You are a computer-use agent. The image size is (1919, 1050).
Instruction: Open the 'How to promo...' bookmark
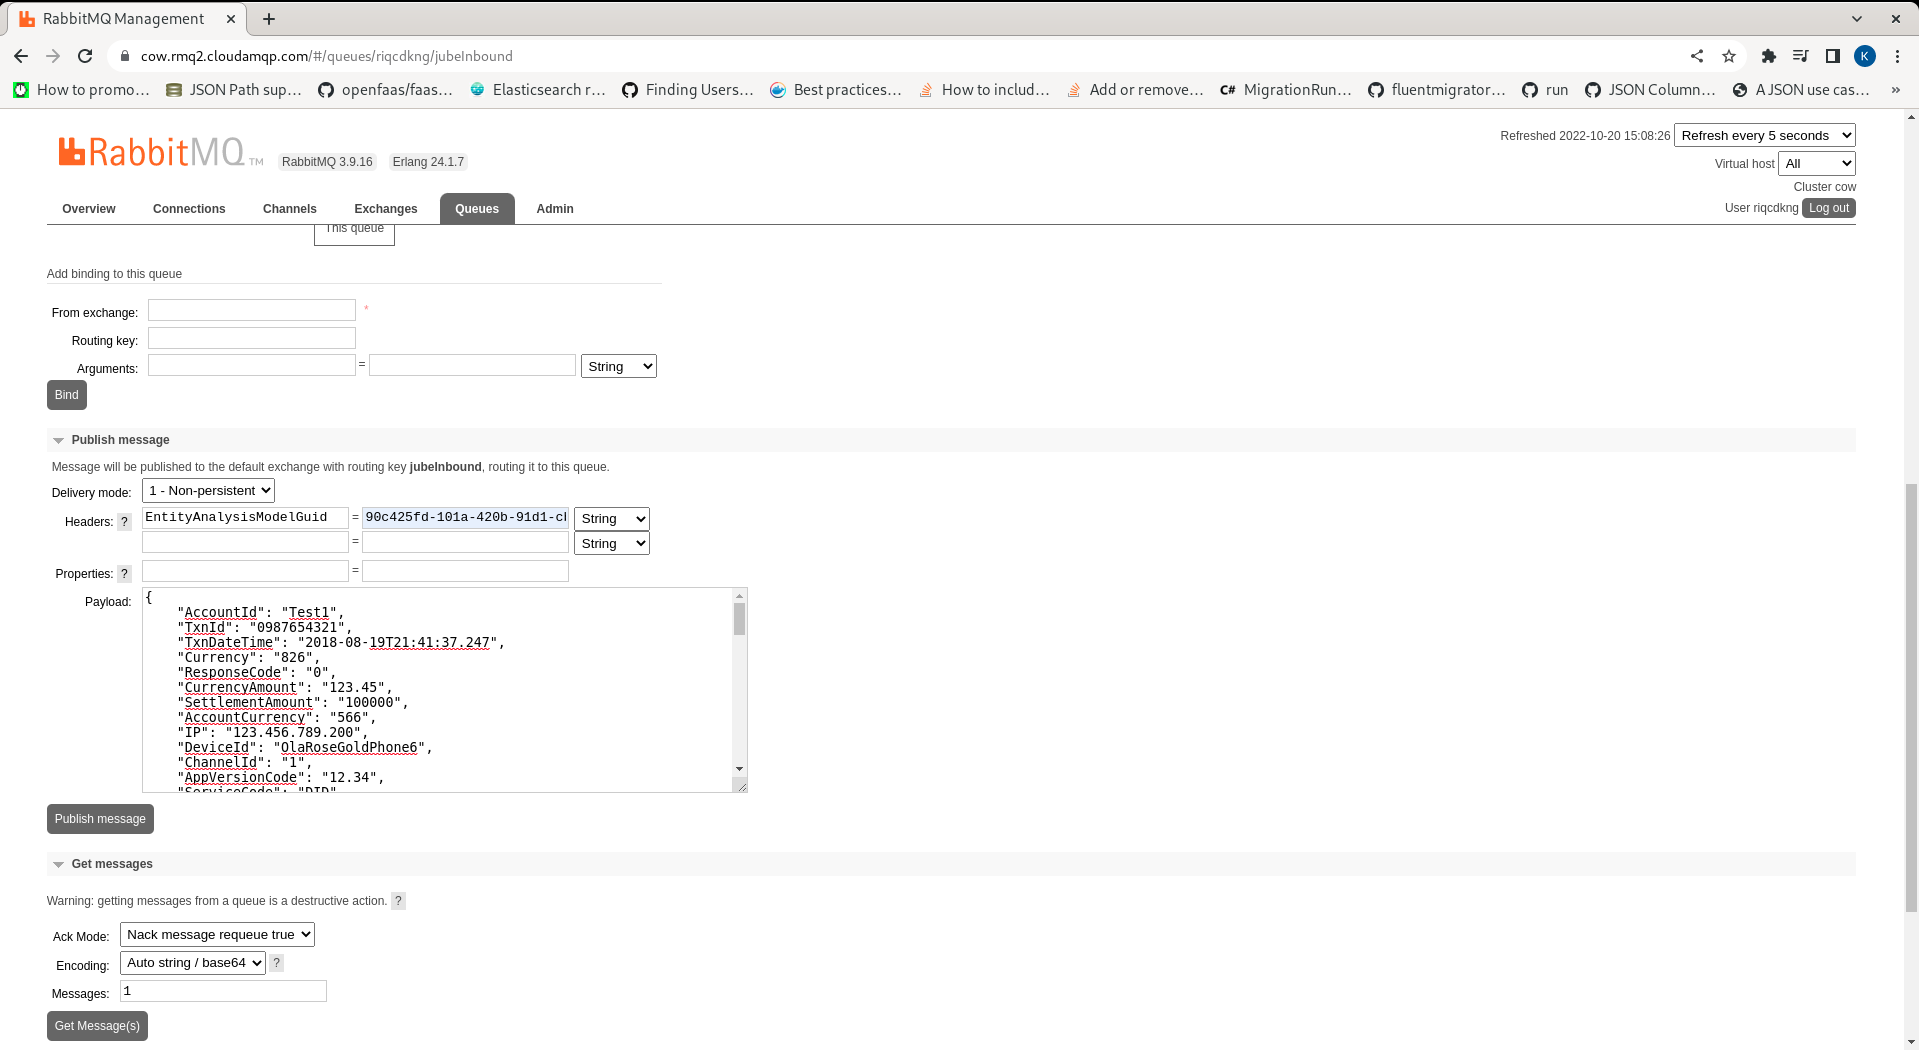tap(82, 90)
